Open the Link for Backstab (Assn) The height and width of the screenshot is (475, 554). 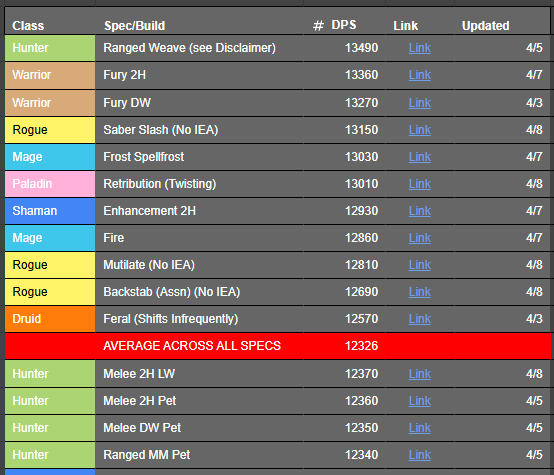click(x=419, y=292)
